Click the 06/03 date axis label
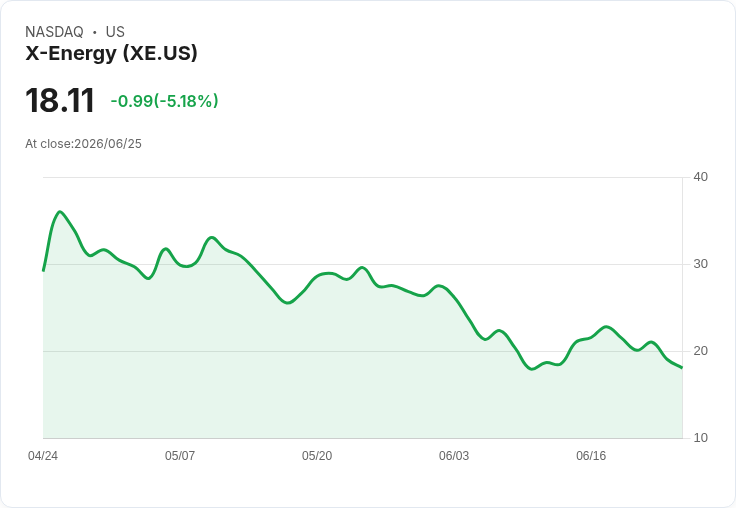The width and height of the screenshot is (736, 508). pos(454,456)
